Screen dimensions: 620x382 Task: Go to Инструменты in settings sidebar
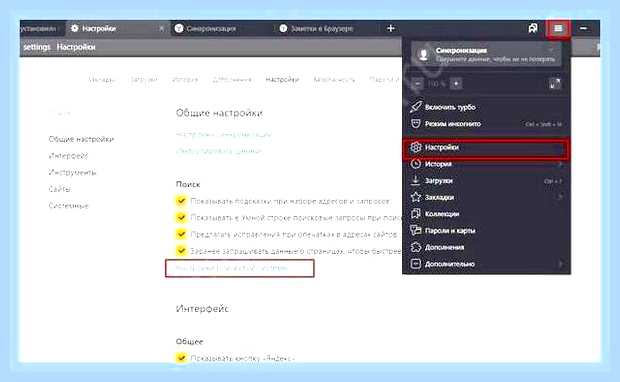point(72,172)
